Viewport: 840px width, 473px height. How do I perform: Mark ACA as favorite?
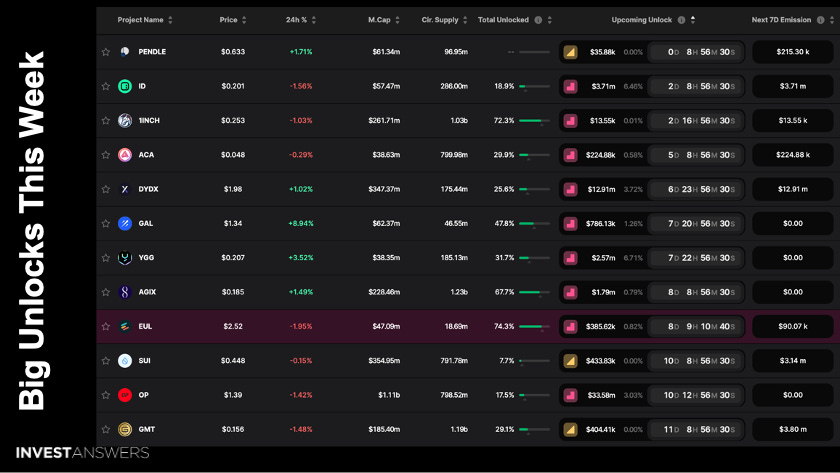[x=106, y=155]
